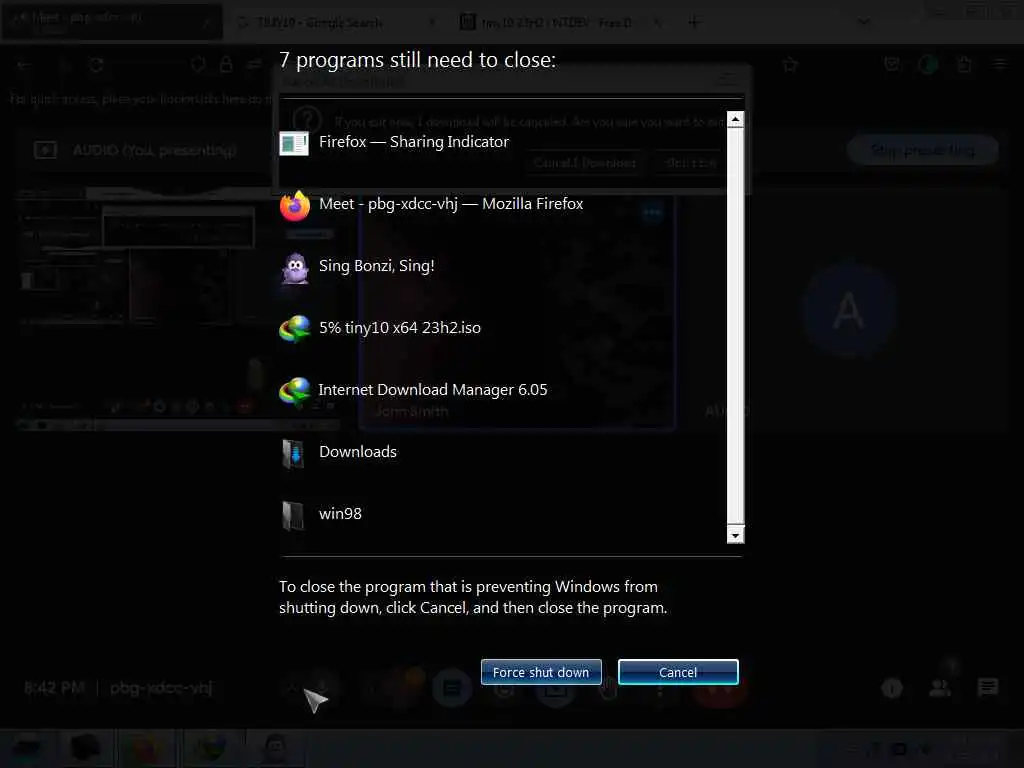Select the Mozilla Firefox icon for Meet

tap(295, 205)
